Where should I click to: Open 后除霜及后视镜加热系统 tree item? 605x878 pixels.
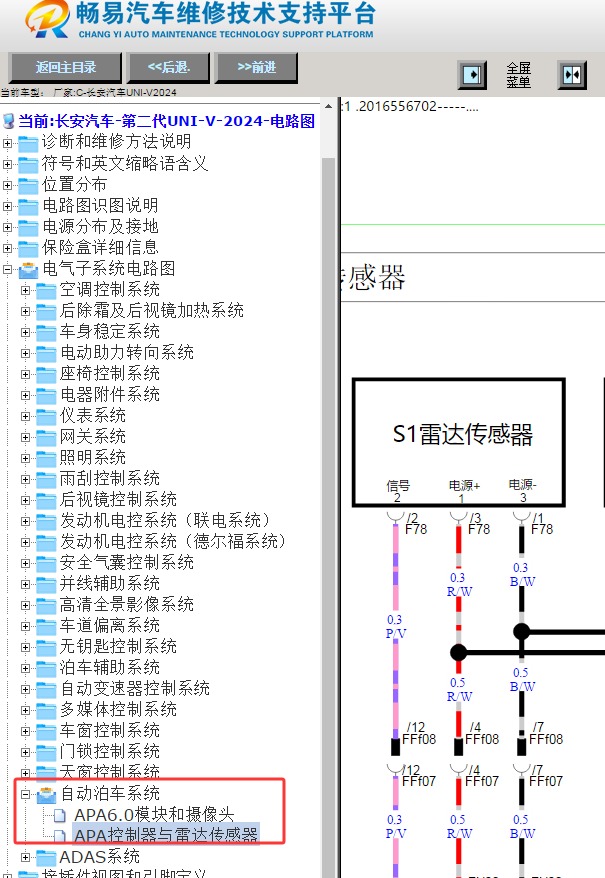click(151, 310)
